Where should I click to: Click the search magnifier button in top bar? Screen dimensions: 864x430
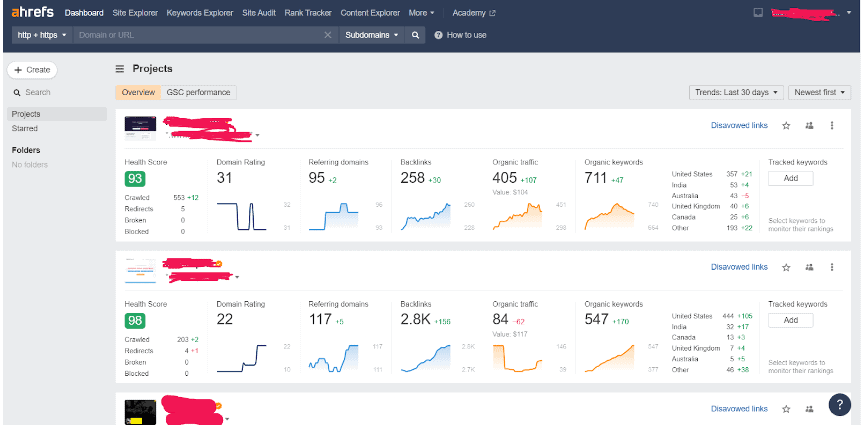(417, 35)
